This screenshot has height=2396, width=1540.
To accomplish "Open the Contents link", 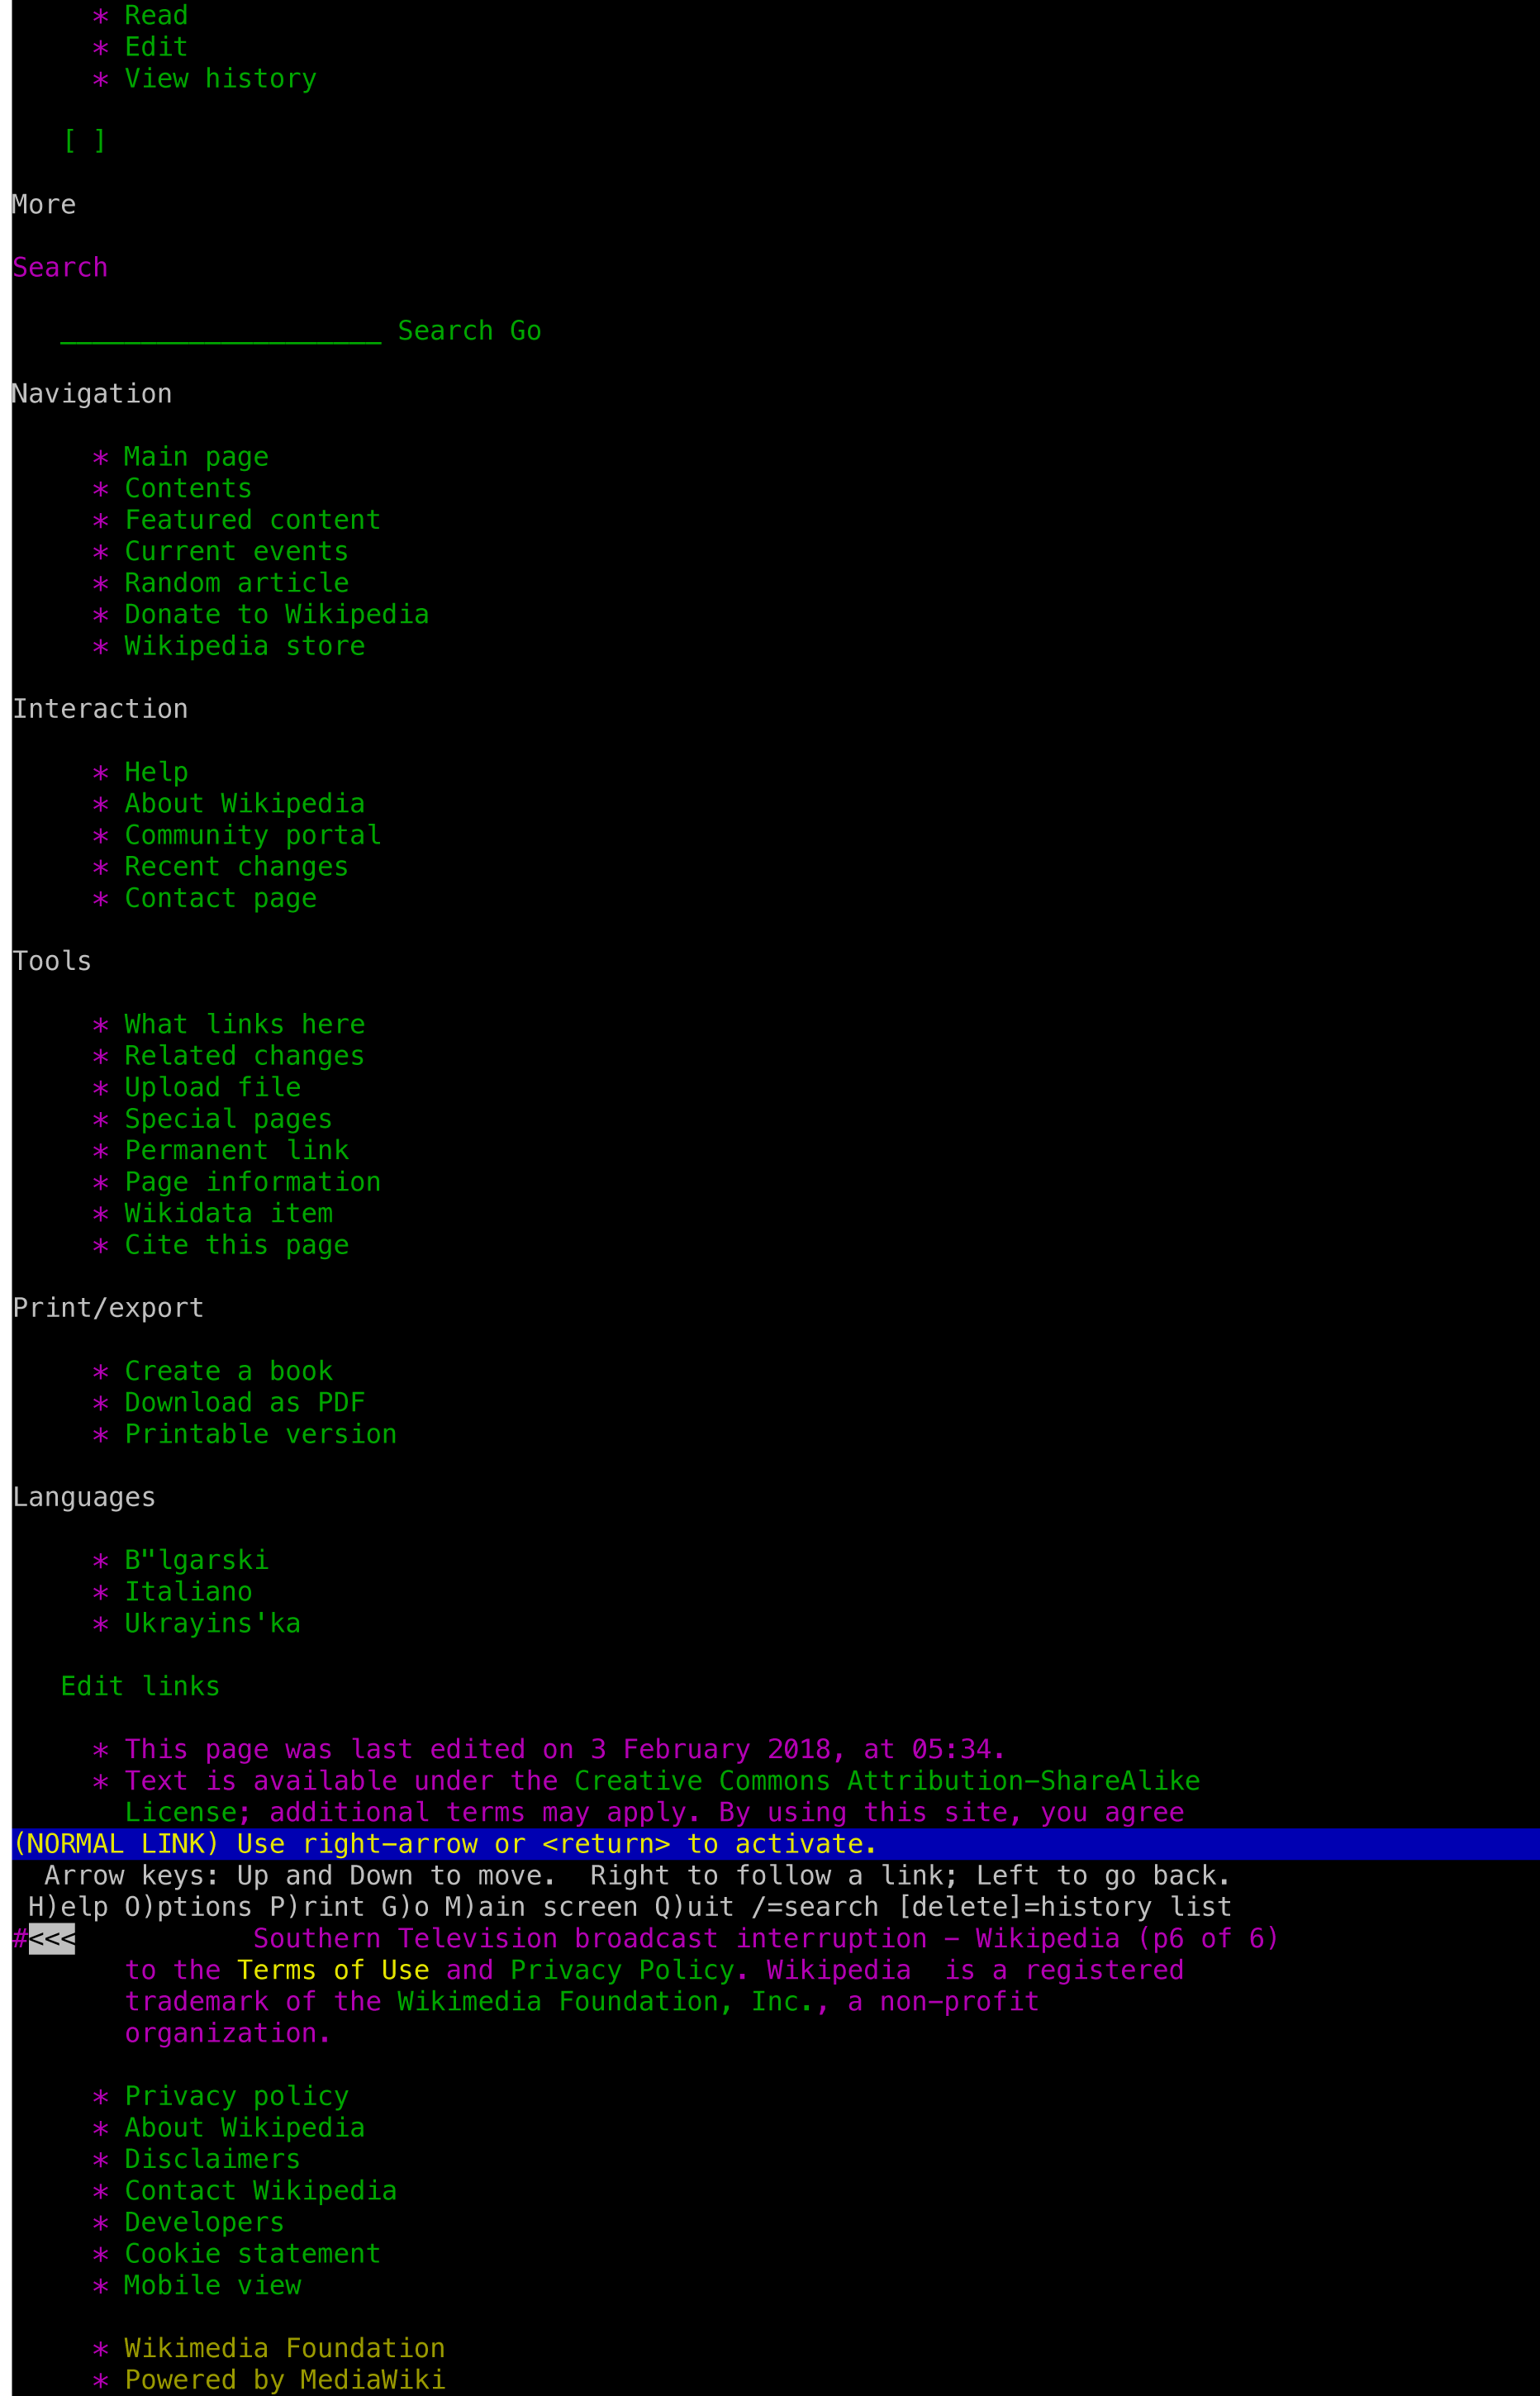I will (188, 488).
